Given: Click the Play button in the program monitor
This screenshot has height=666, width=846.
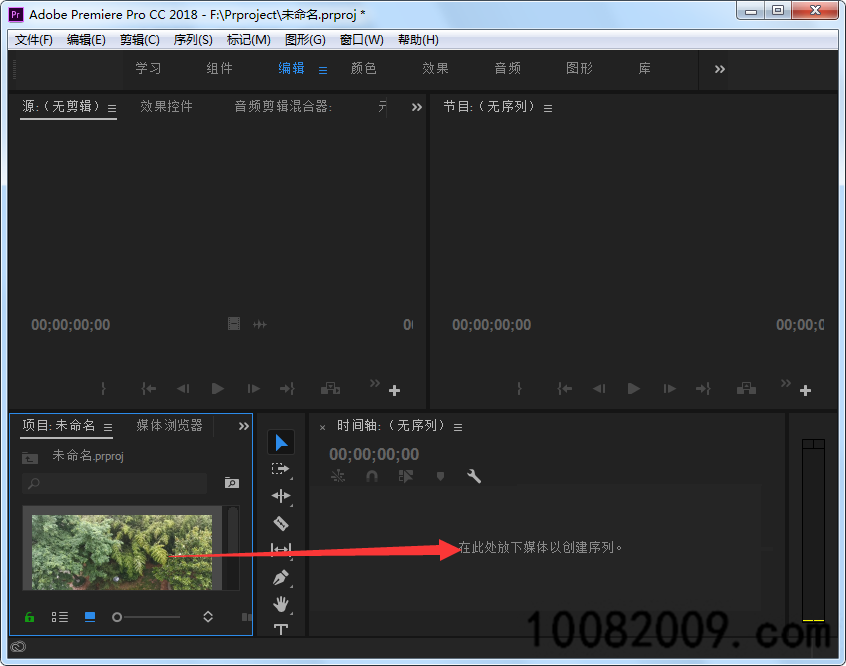Looking at the screenshot, I should (634, 389).
